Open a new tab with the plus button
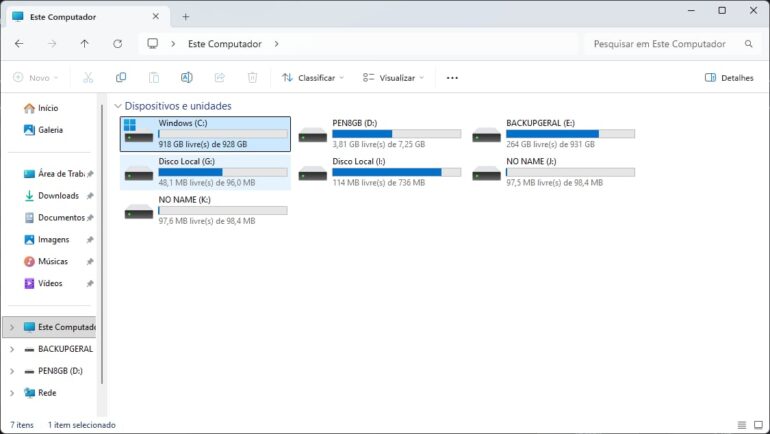 [x=186, y=17]
